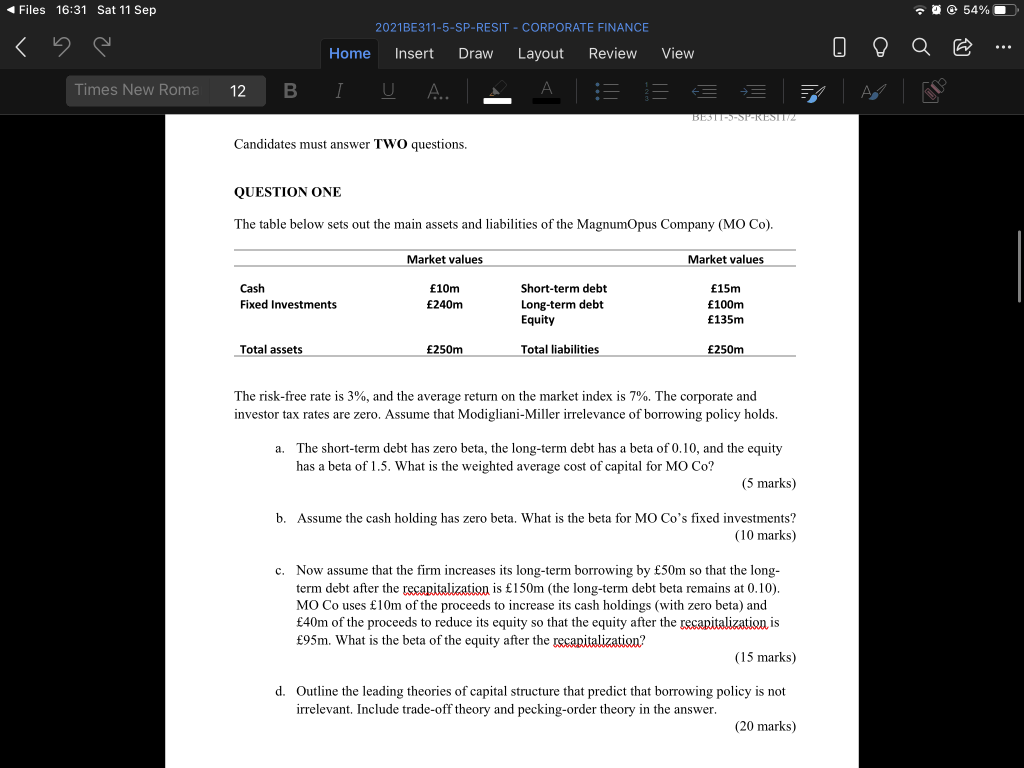Screen dimensions: 1024x768
Task: Toggle bold formatting
Action: (290, 89)
